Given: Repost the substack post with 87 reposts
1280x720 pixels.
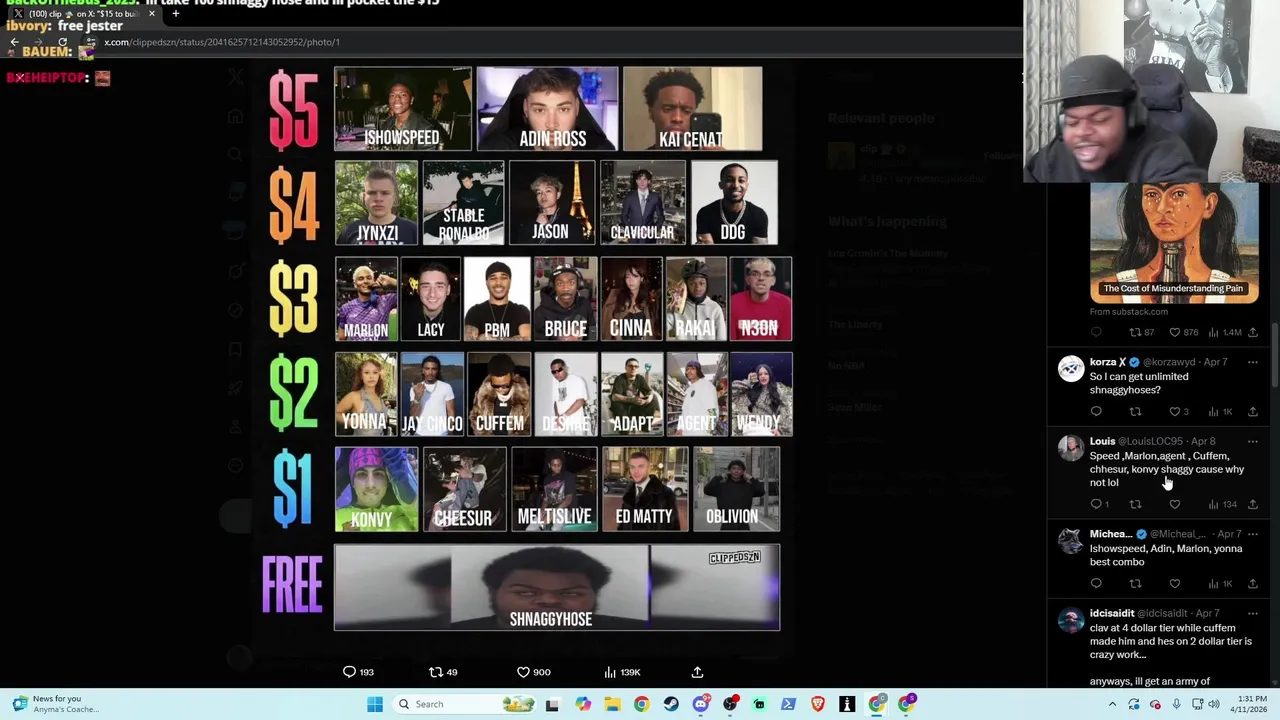Looking at the screenshot, I should 1141,332.
